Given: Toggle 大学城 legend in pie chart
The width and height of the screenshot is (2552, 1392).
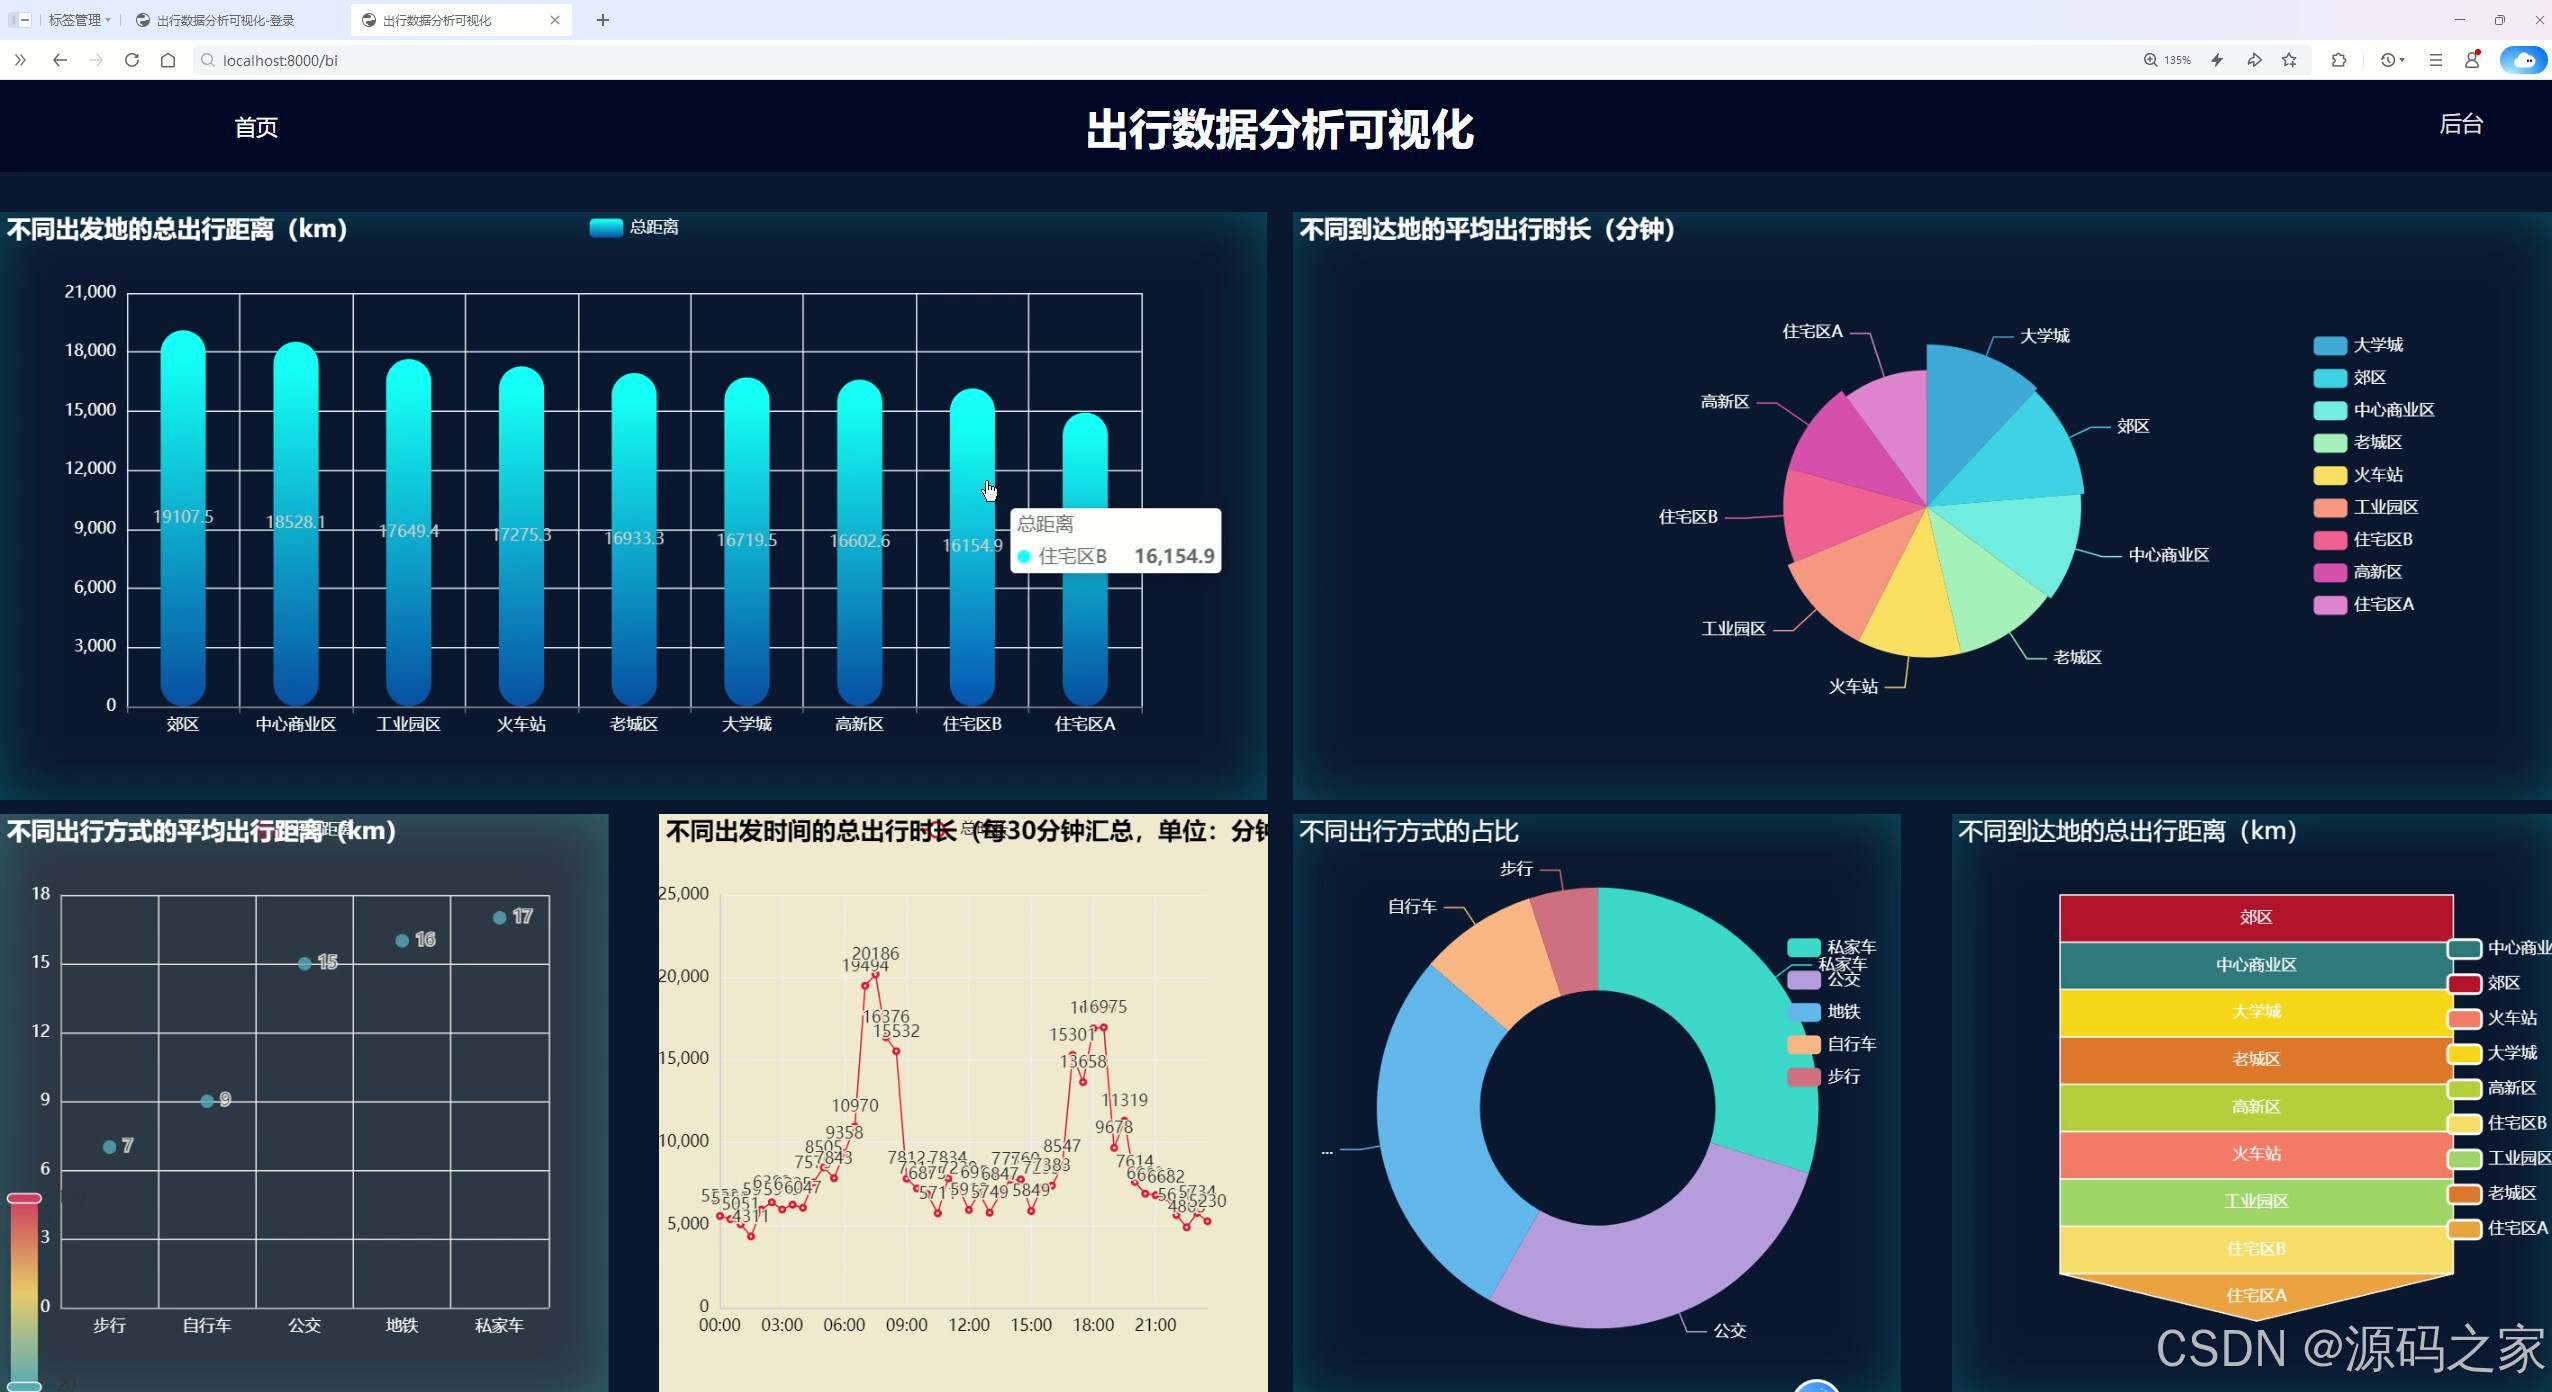Looking at the screenshot, I should [2358, 345].
